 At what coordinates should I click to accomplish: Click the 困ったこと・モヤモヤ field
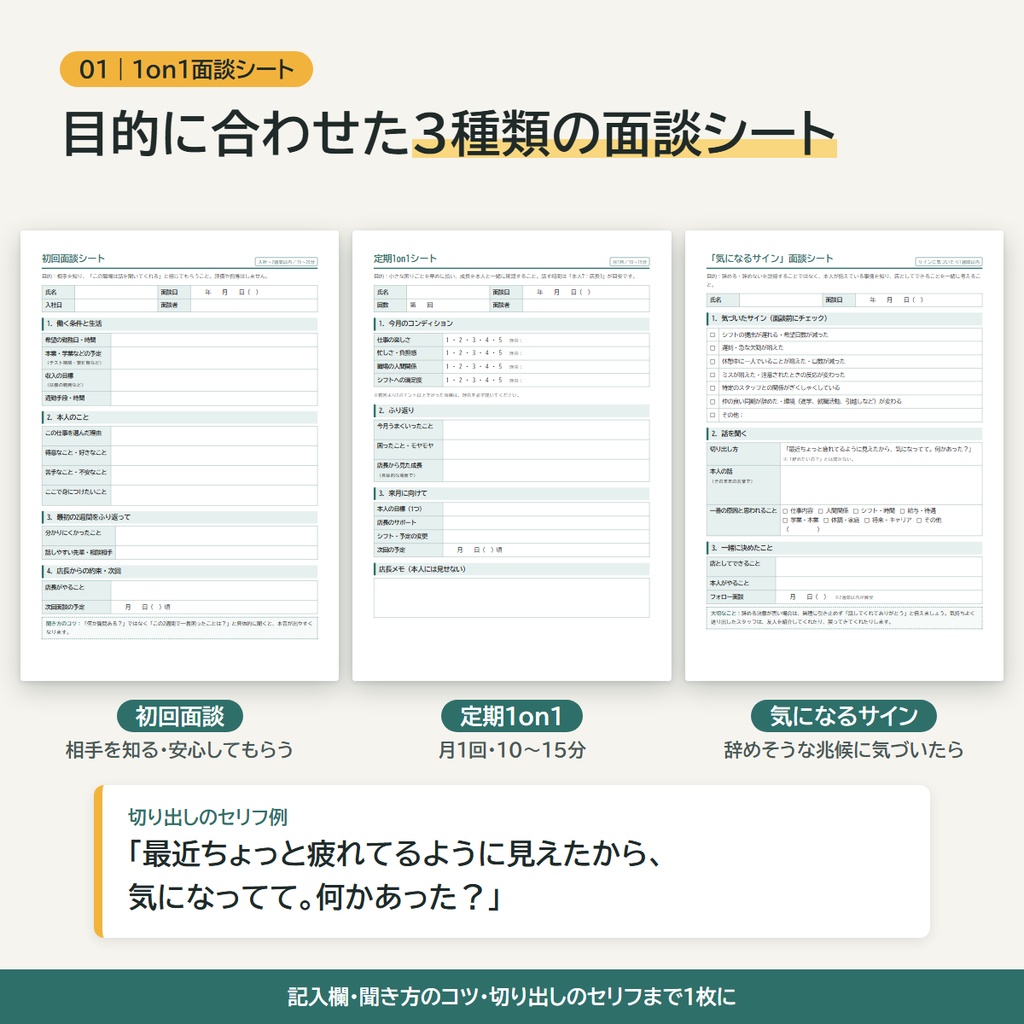546,449
